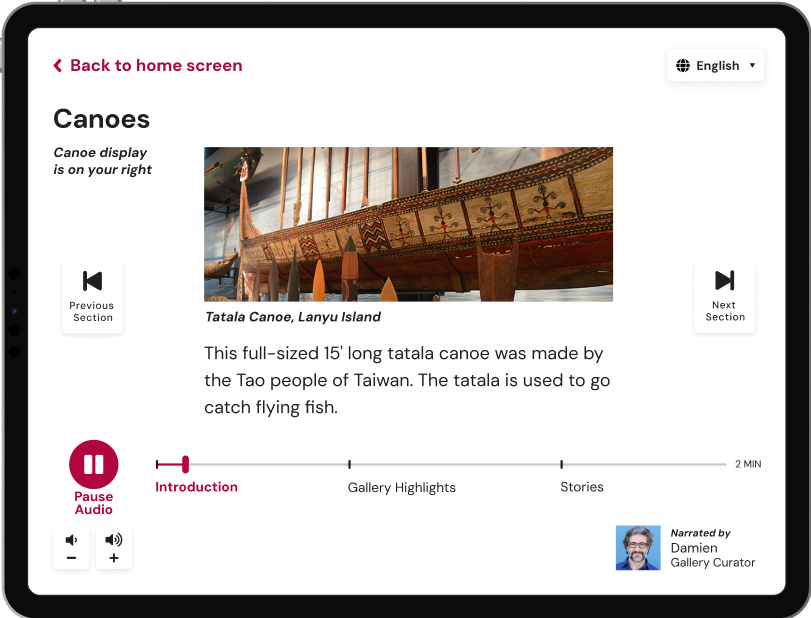Expand the language selection menu

pos(716,65)
